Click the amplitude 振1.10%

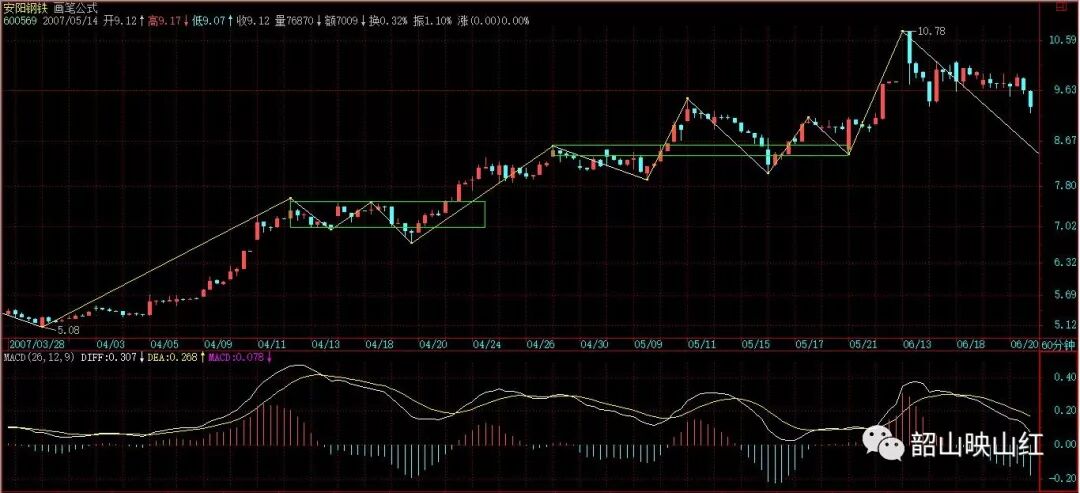coord(433,21)
